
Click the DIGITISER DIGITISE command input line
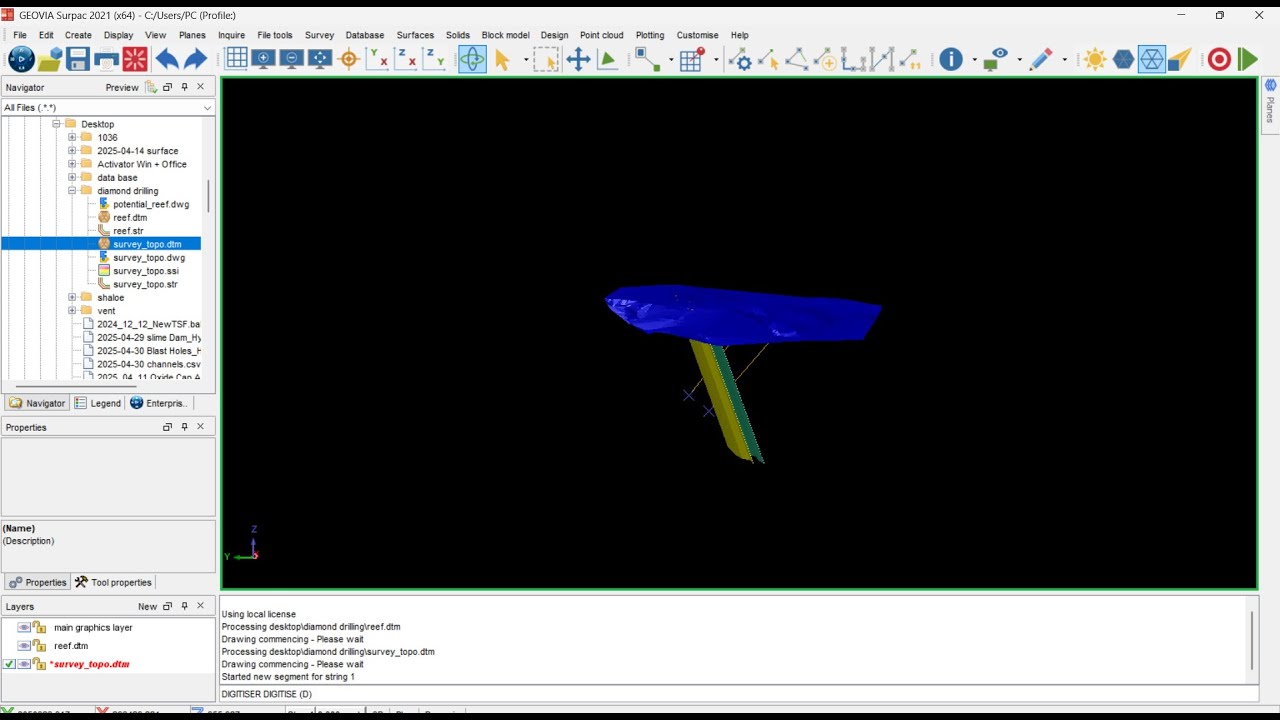point(738,694)
